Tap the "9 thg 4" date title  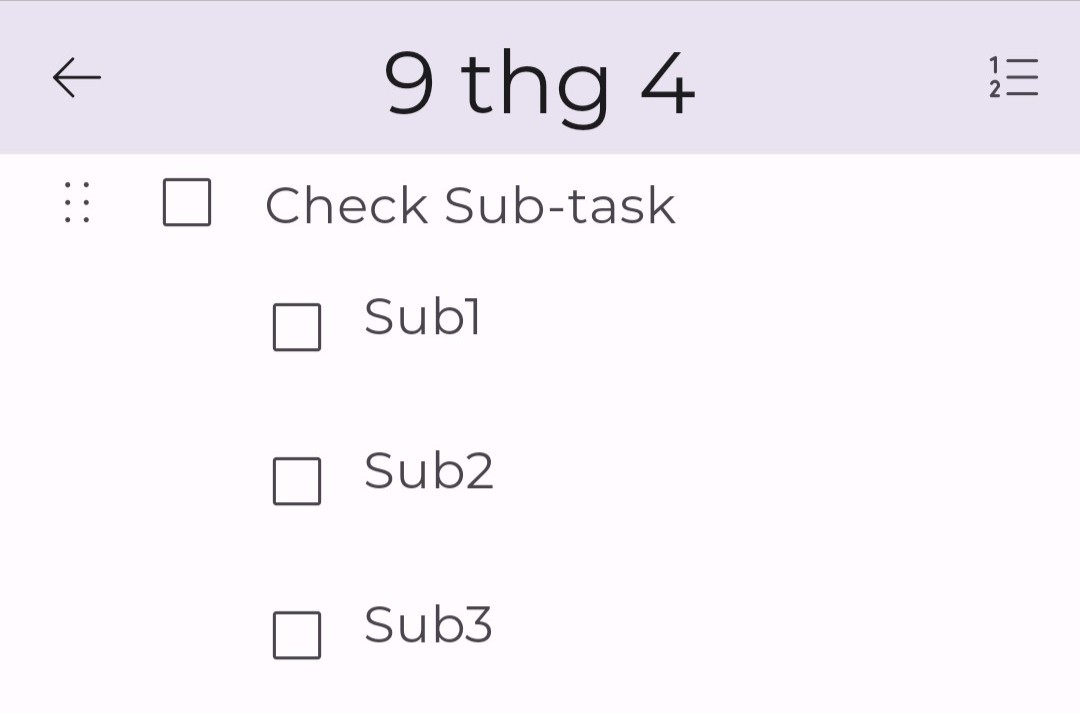click(x=539, y=84)
